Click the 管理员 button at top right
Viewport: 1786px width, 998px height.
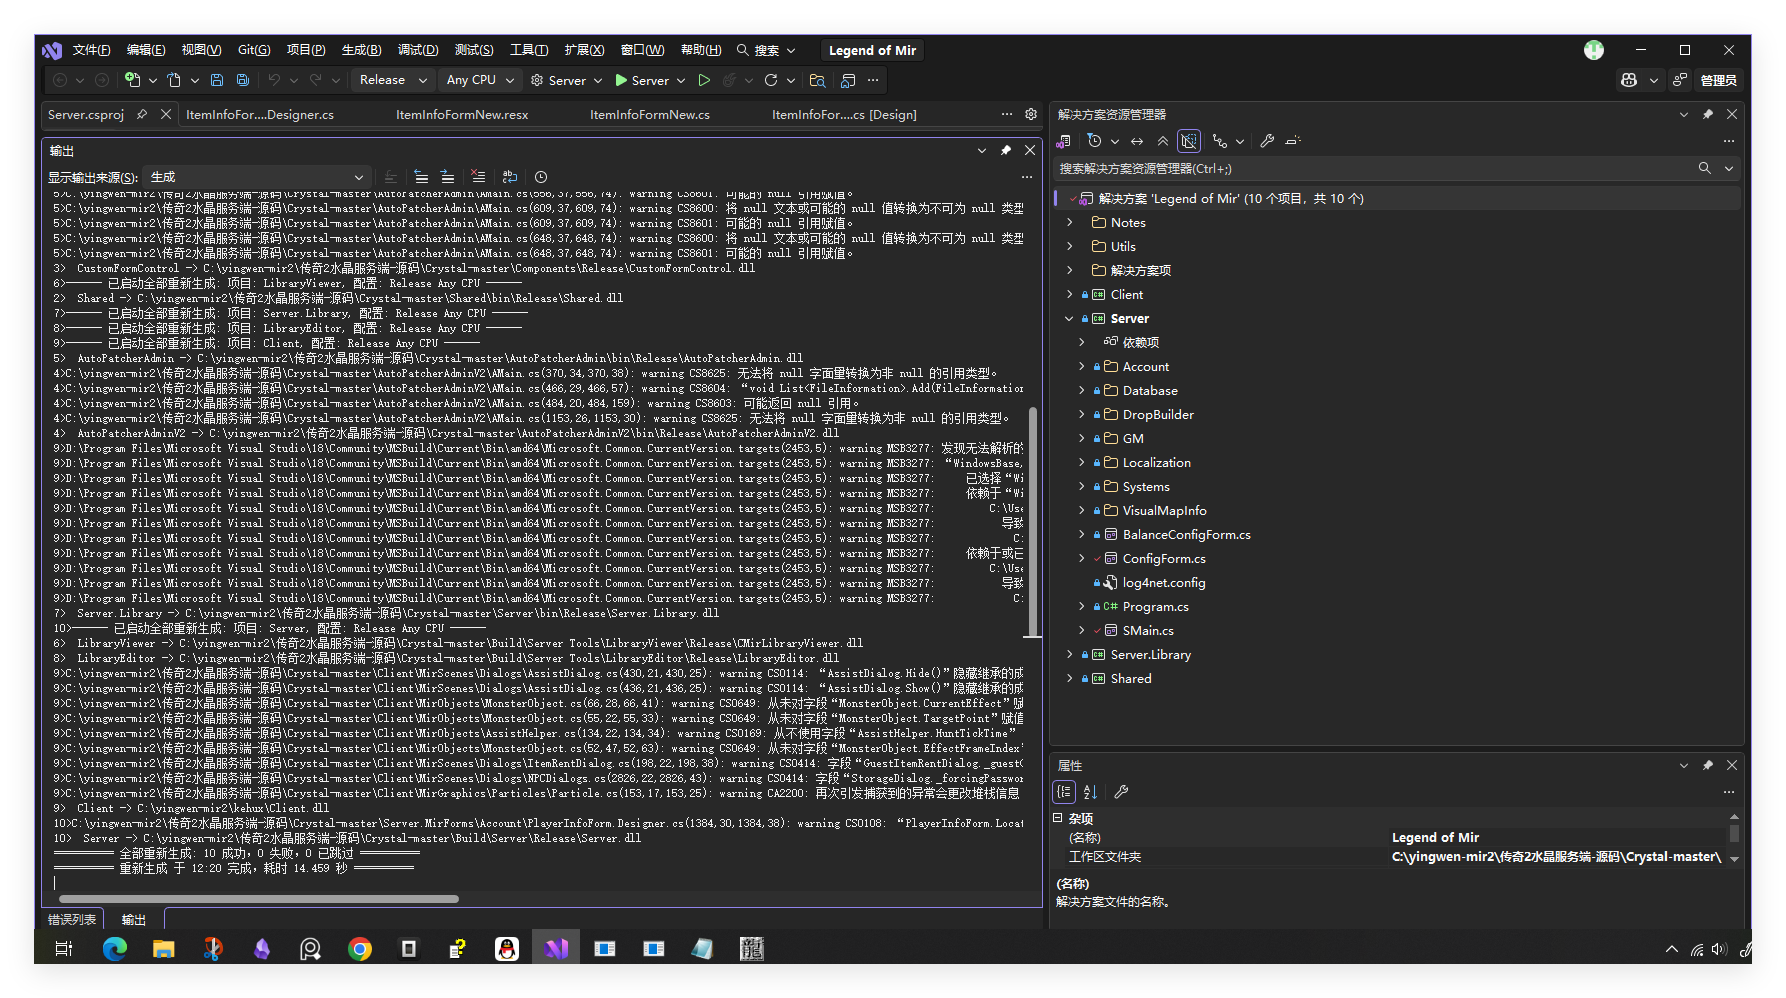pos(1718,80)
